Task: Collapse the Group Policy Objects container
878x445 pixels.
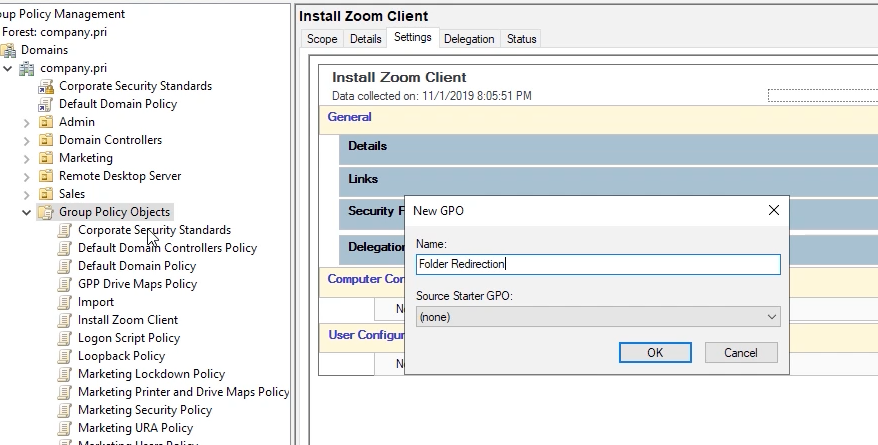Action: [27, 212]
